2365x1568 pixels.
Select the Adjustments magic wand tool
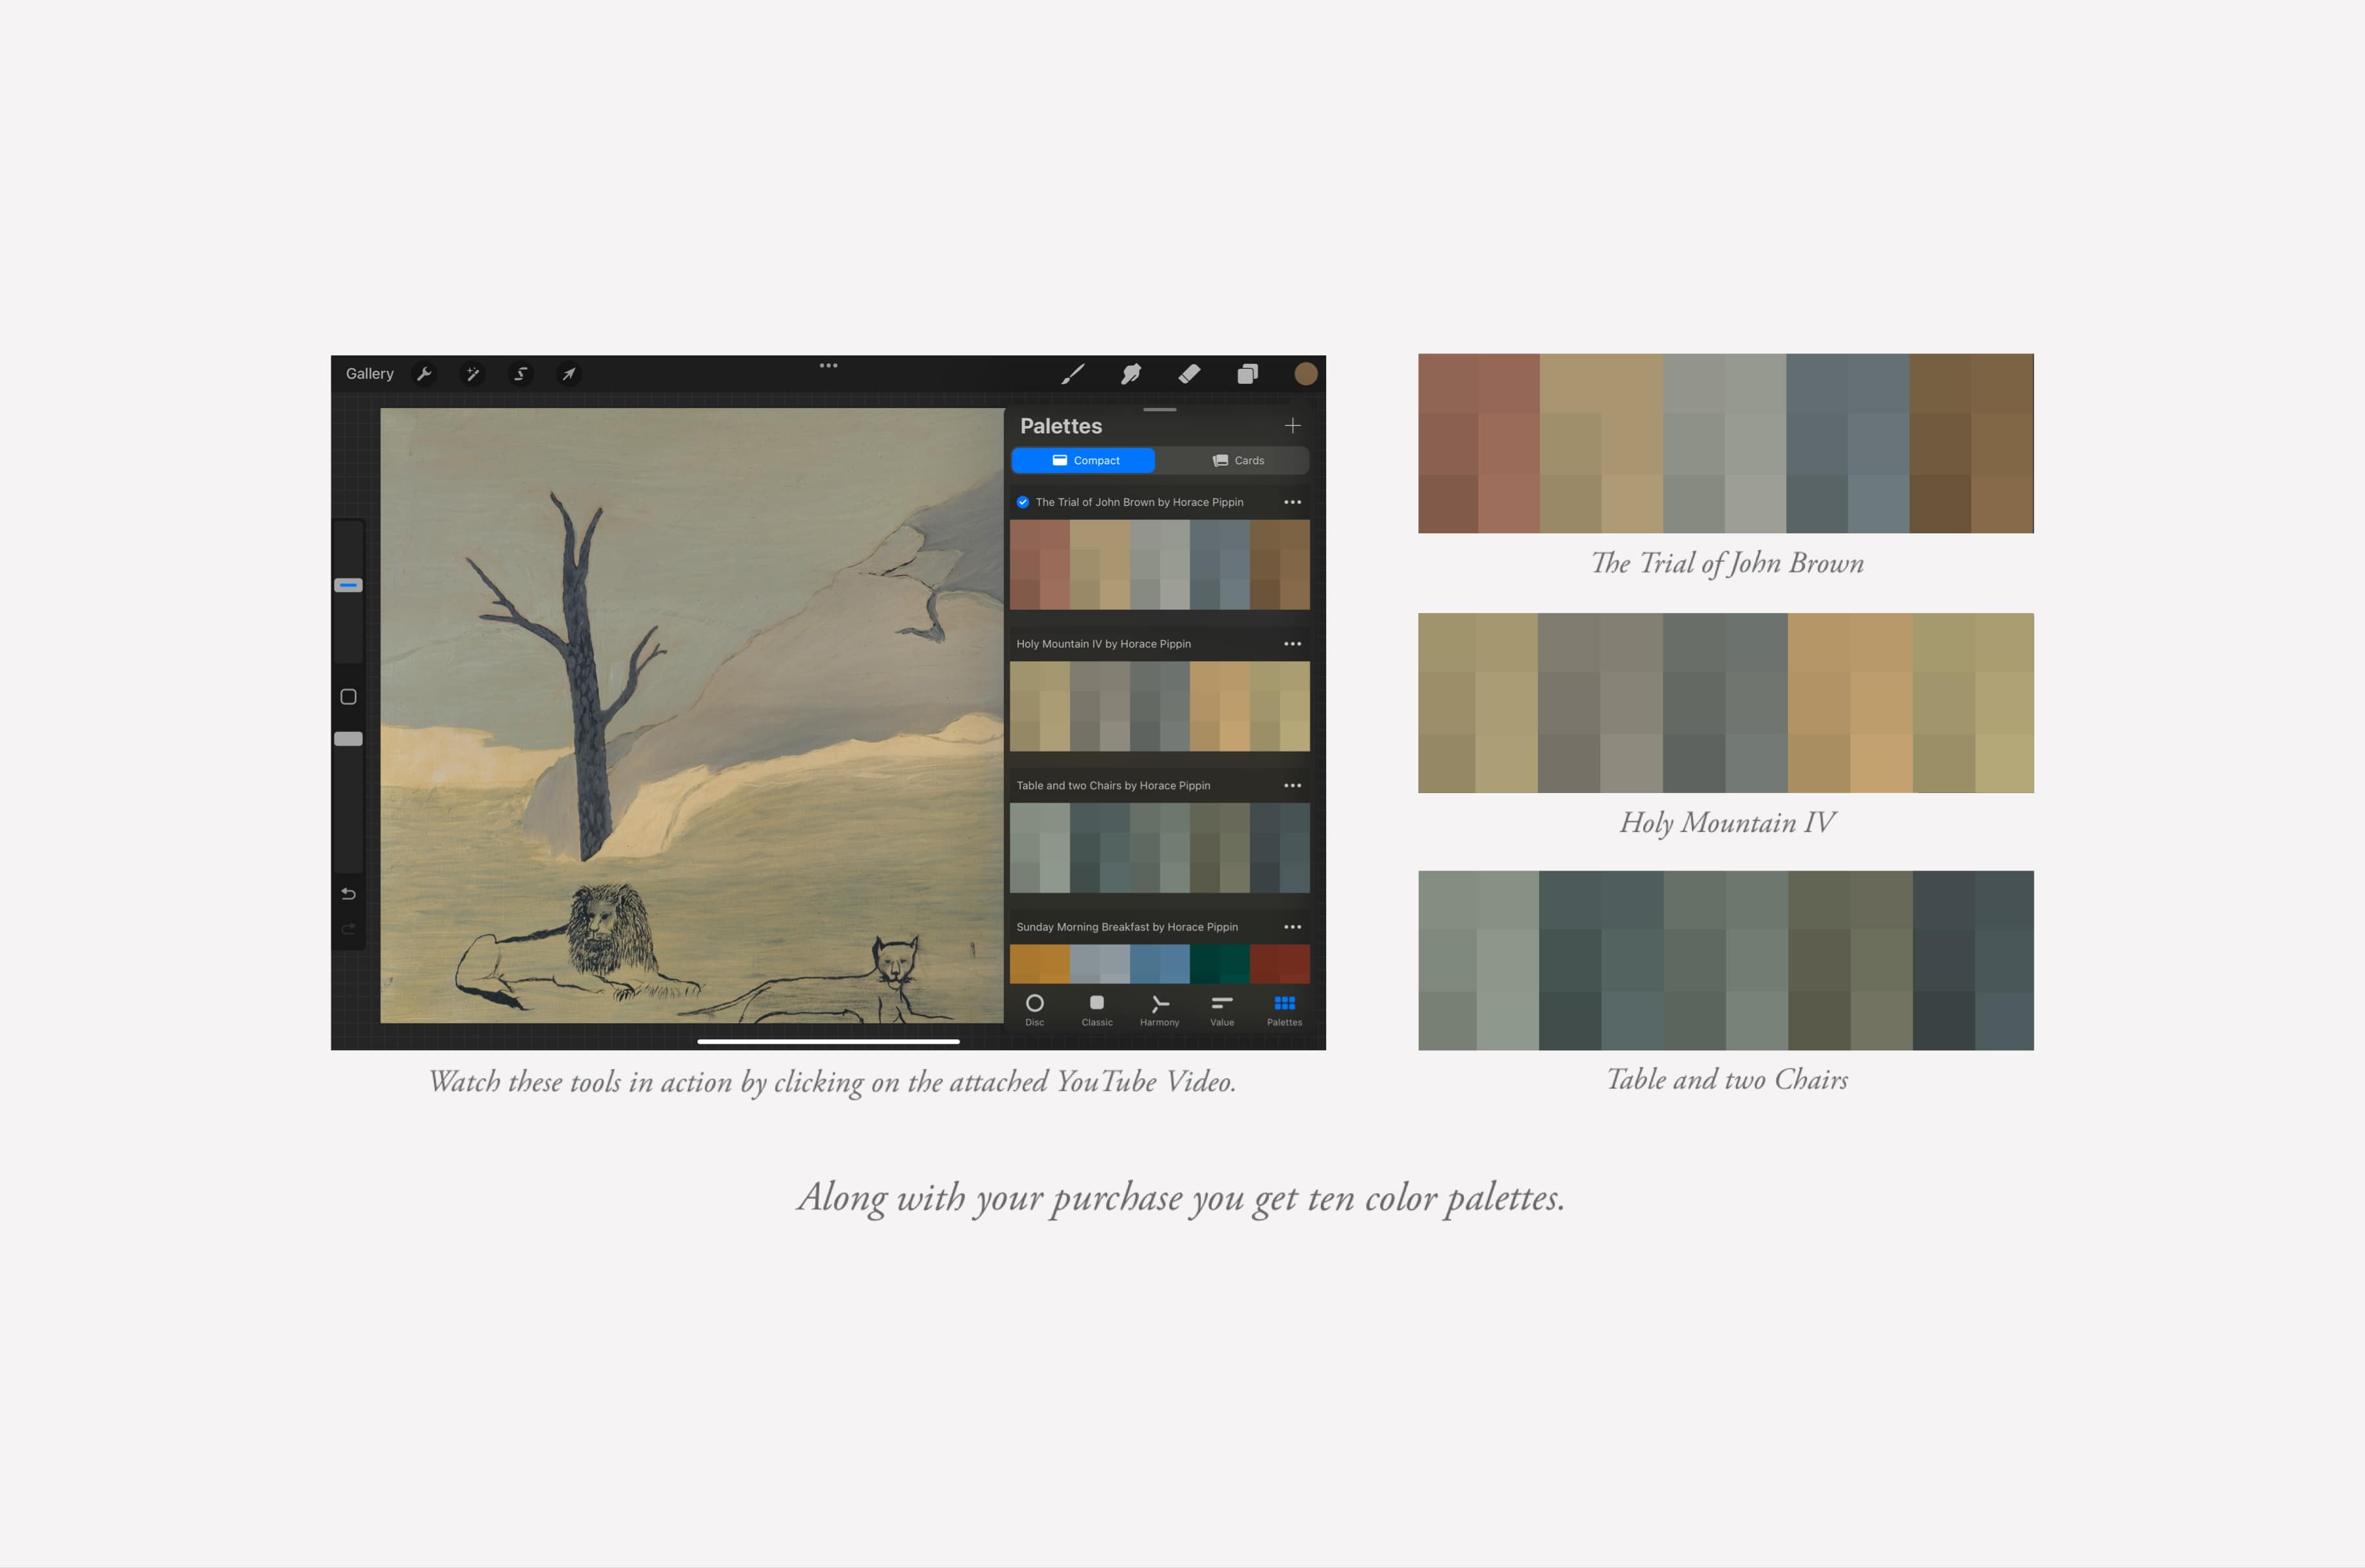pyautogui.click(x=473, y=373)
